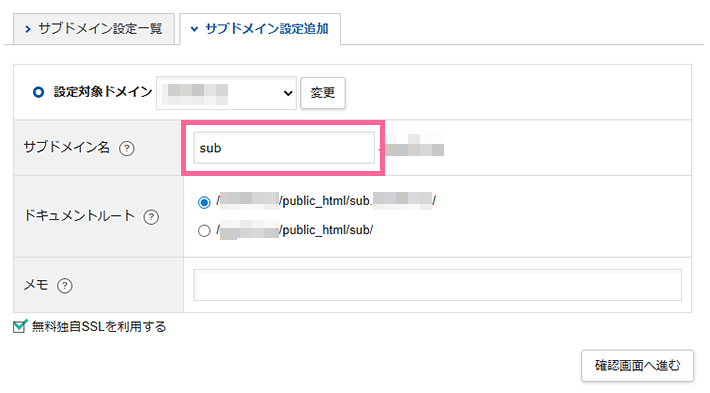Click the メモ label text

point(36,285)
